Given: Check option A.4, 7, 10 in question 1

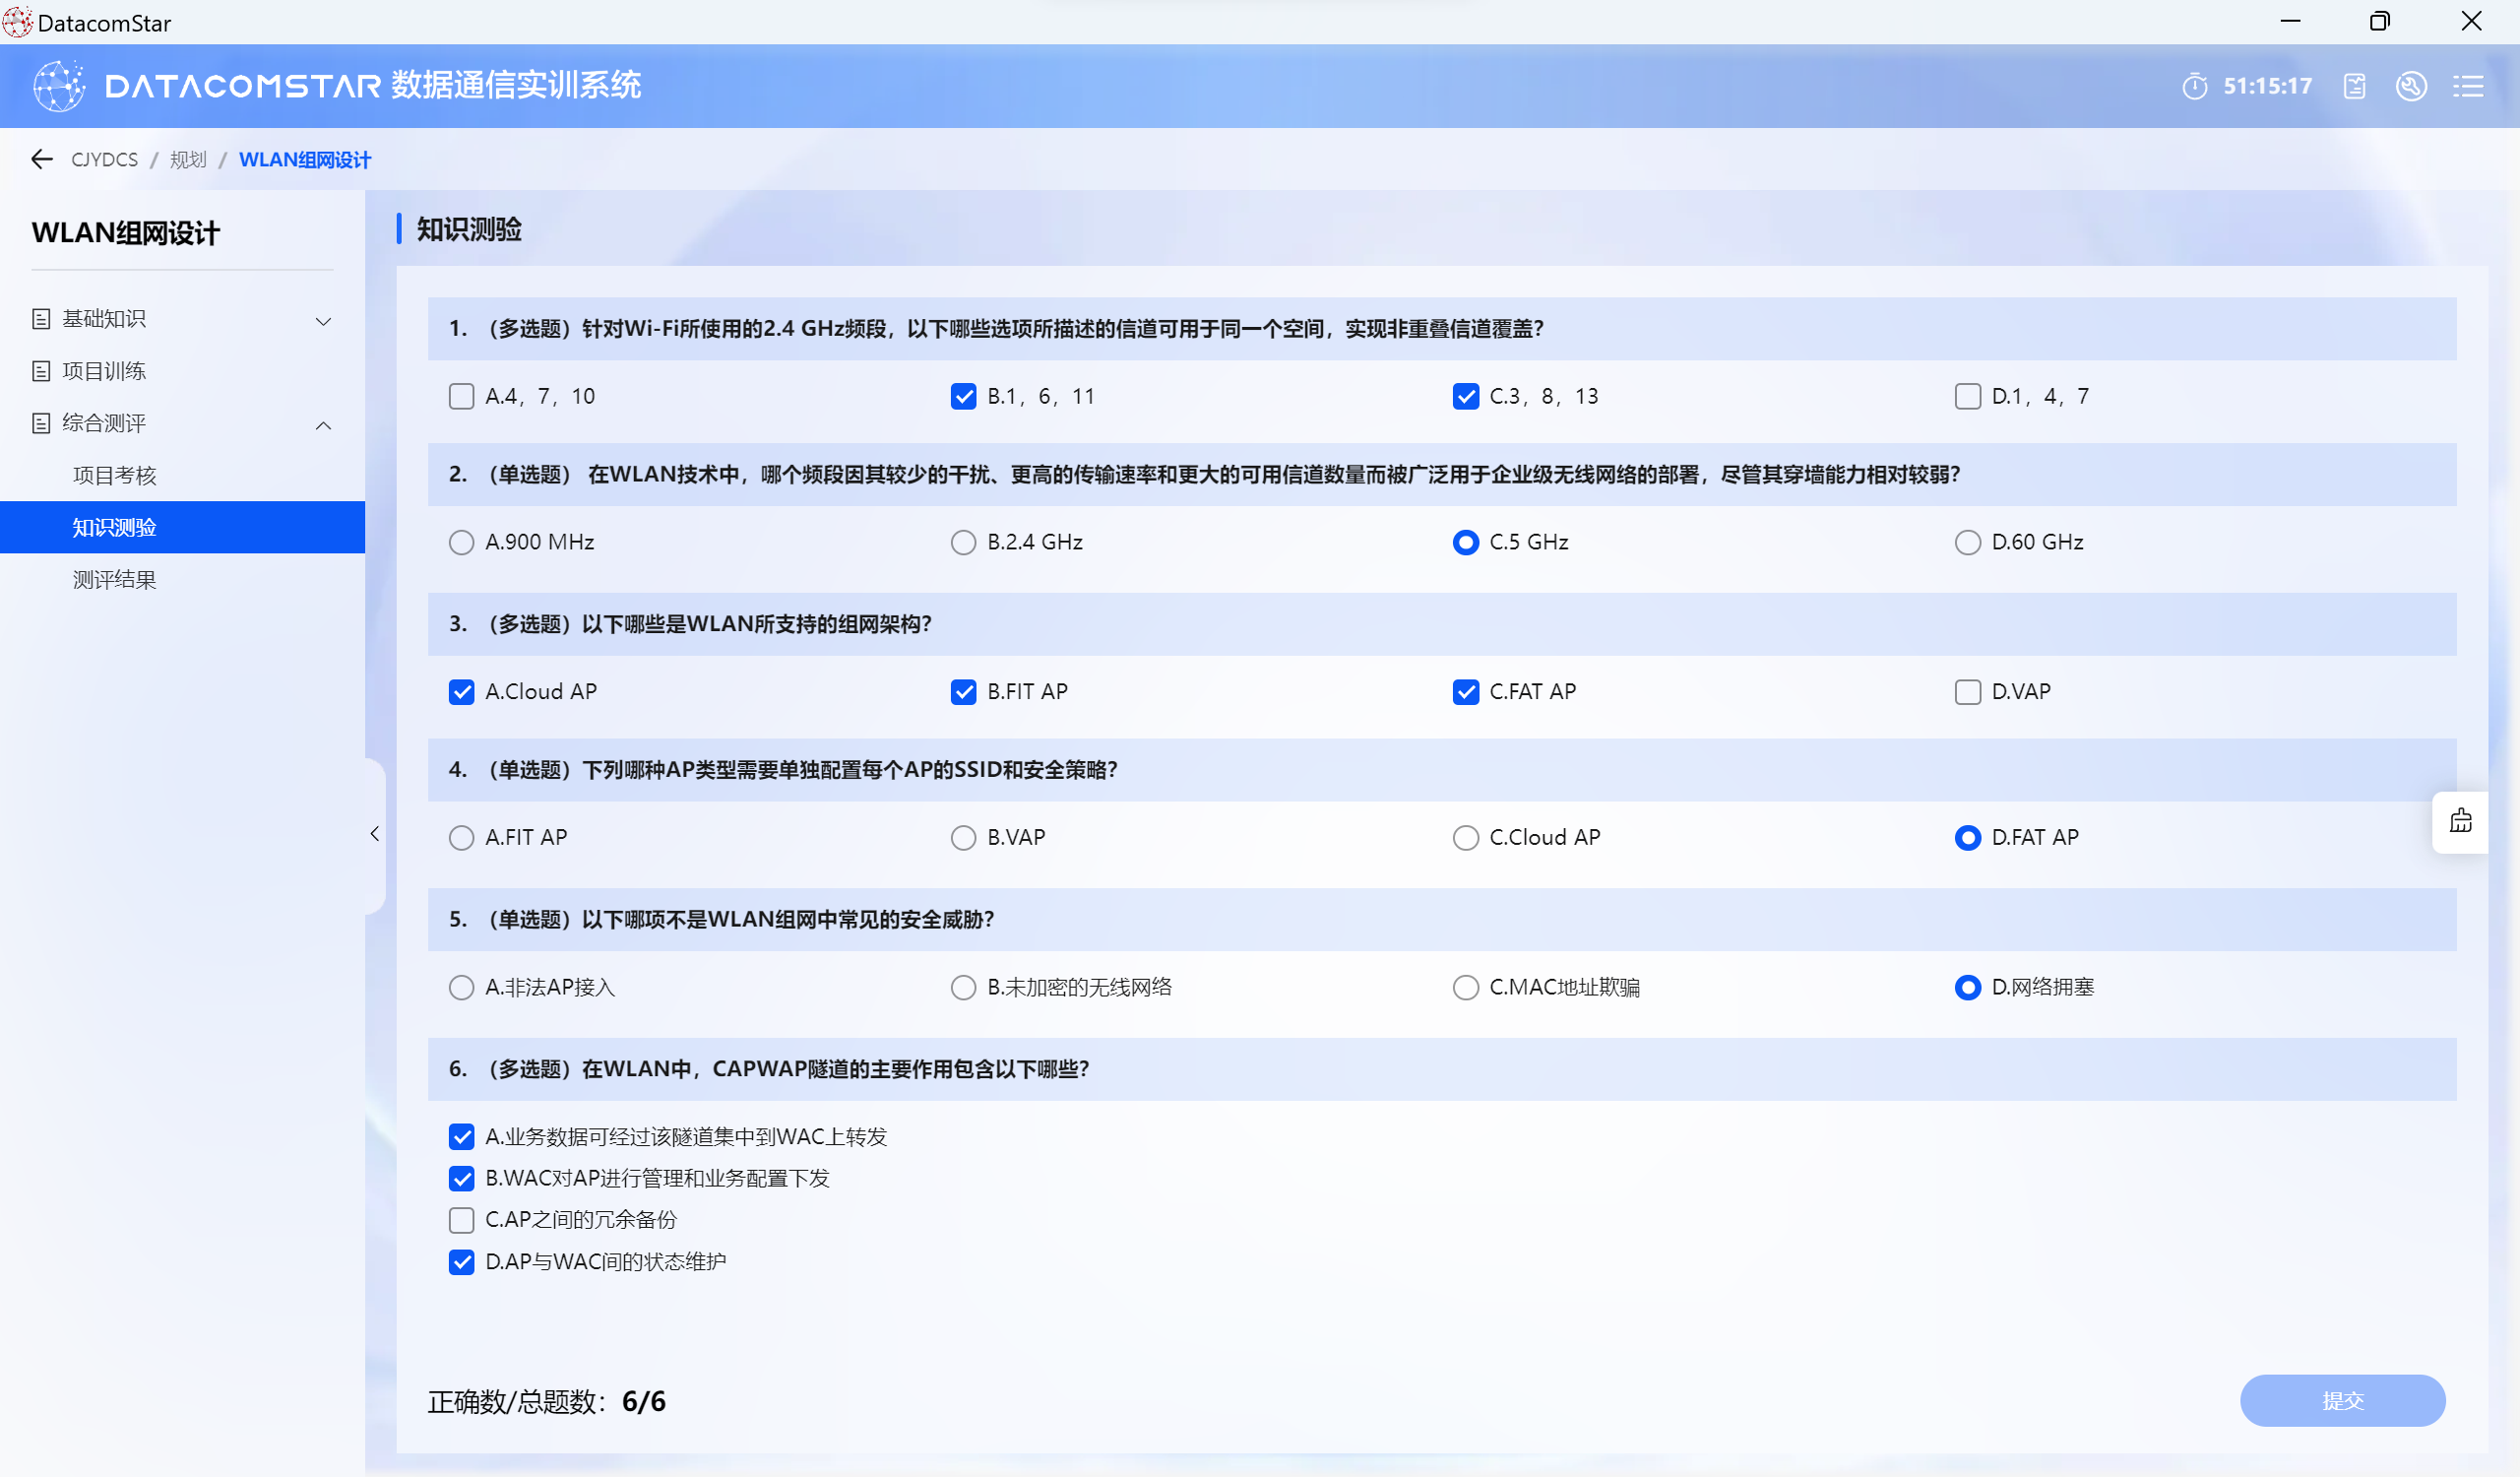Looking at the screenshot, I should click(x=461, y=397).
